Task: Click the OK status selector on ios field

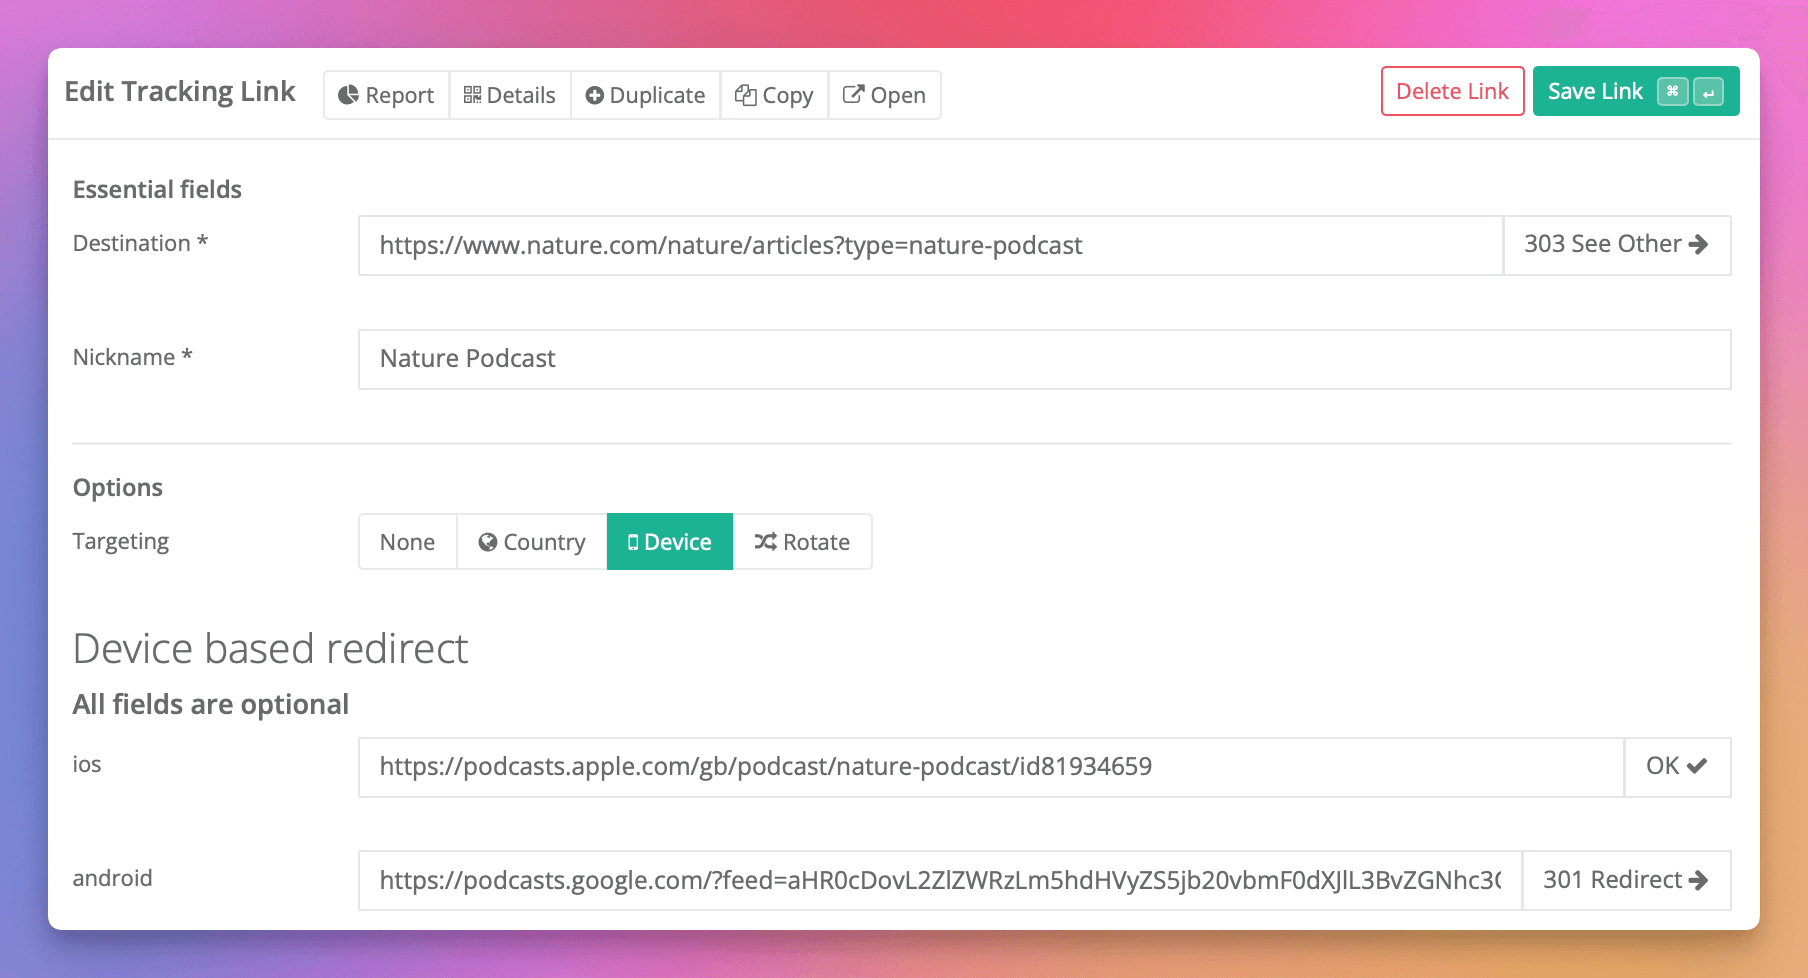Action: [1676, 766]
